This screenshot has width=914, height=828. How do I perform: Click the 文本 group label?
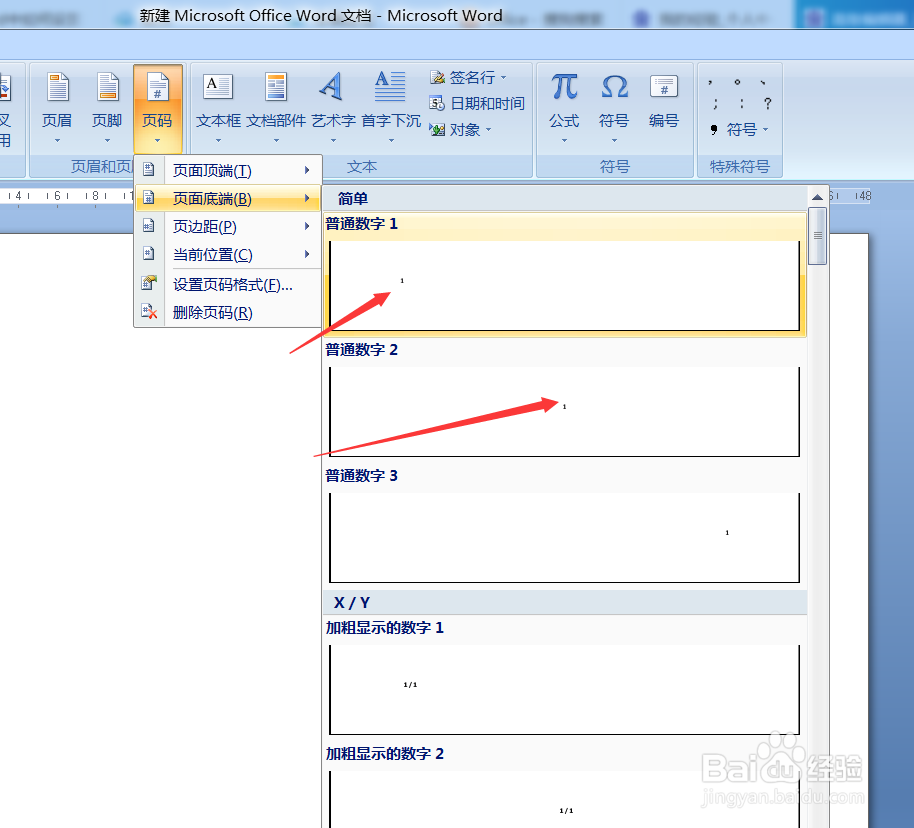point(361,167)
